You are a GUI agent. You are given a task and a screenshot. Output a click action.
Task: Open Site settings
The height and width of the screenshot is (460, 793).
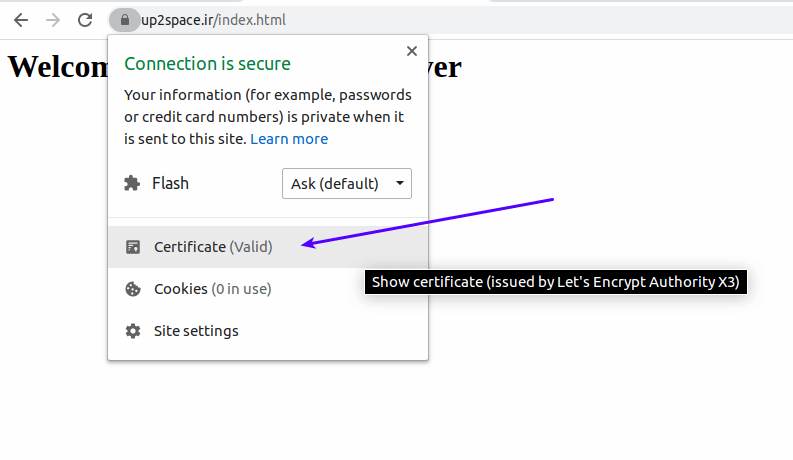click(268, 331)
